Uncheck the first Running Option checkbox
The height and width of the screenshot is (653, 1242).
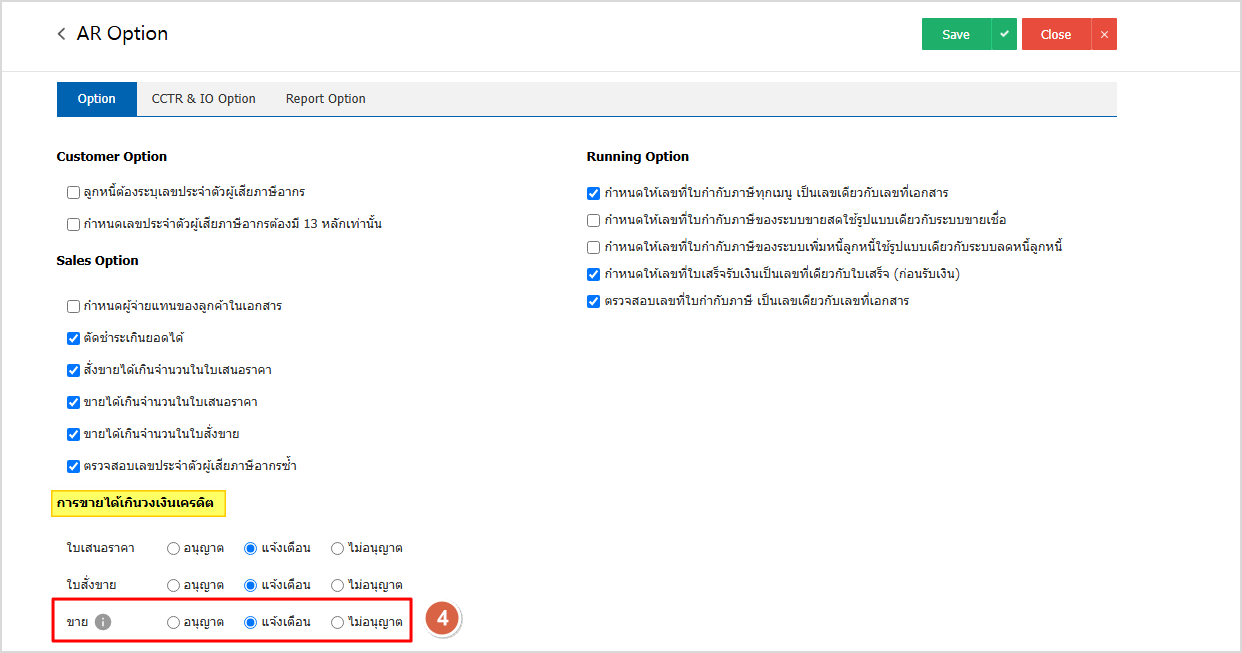point(594,193)
